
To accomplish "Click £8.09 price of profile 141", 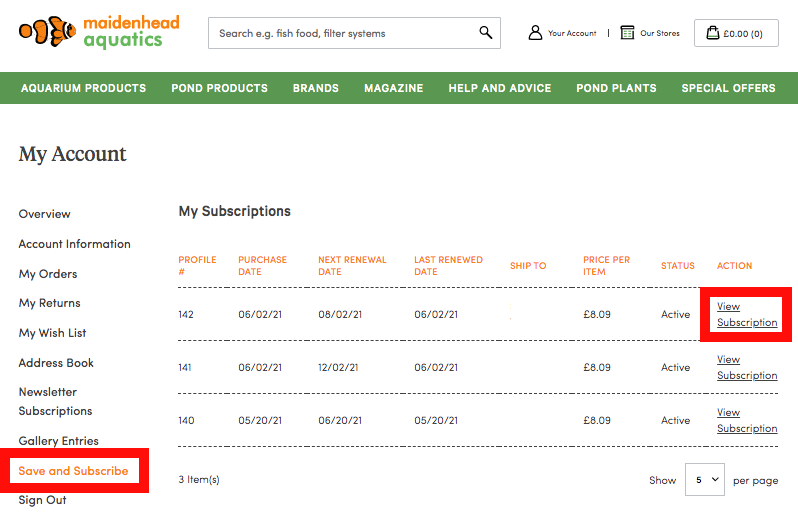I will (x=596, y=367).
